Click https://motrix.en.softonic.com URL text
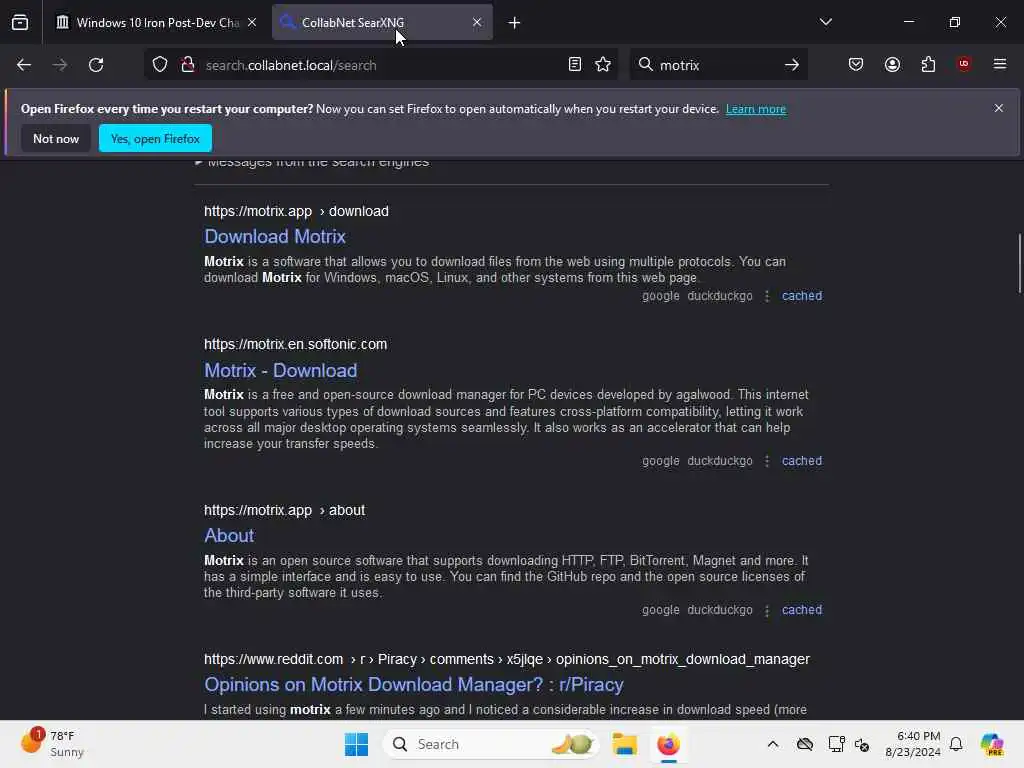1024x768 pixels. [x=295, y=344]
